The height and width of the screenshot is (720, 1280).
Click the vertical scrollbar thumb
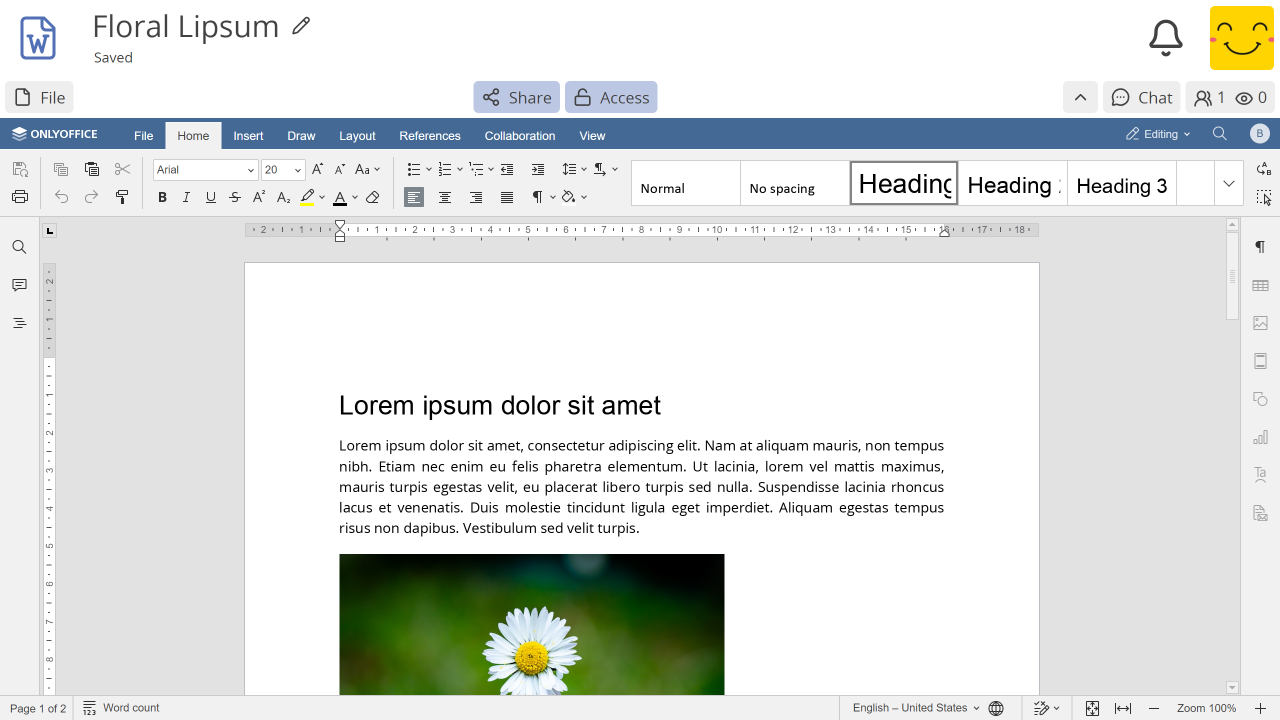pyautogui.click(x=1232, y=276)
